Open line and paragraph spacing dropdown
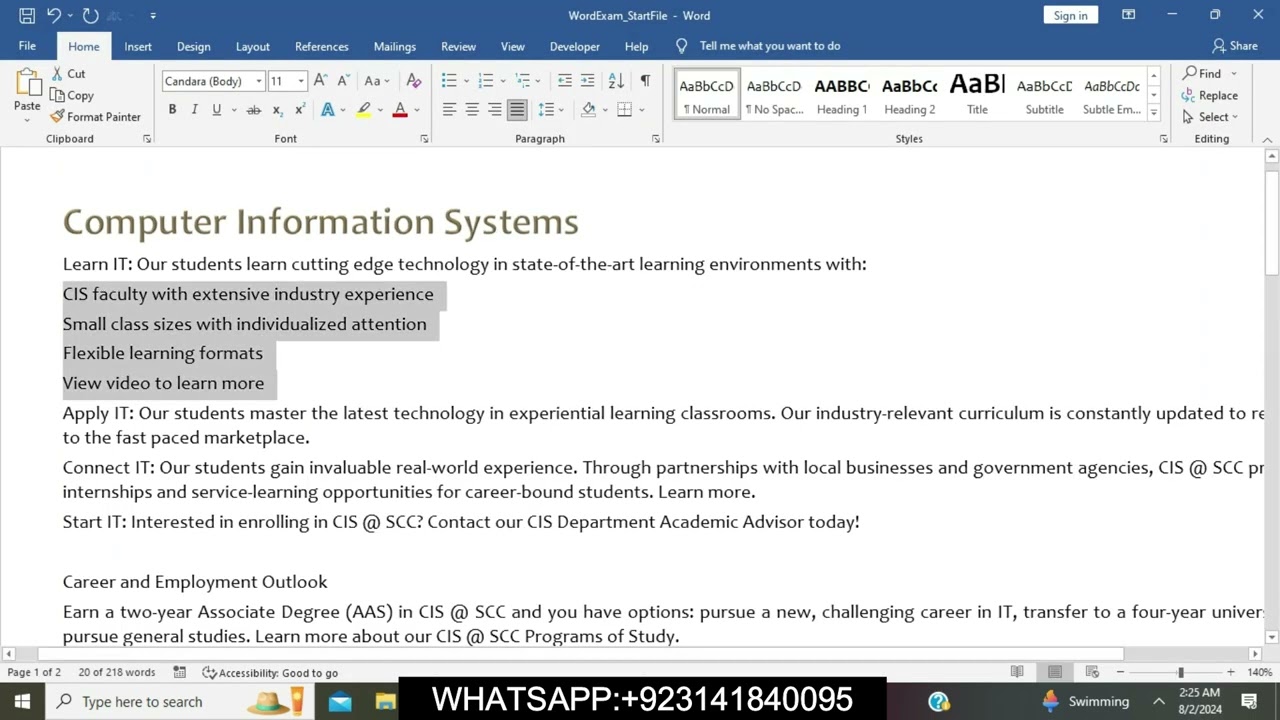 tap(550, 110)
